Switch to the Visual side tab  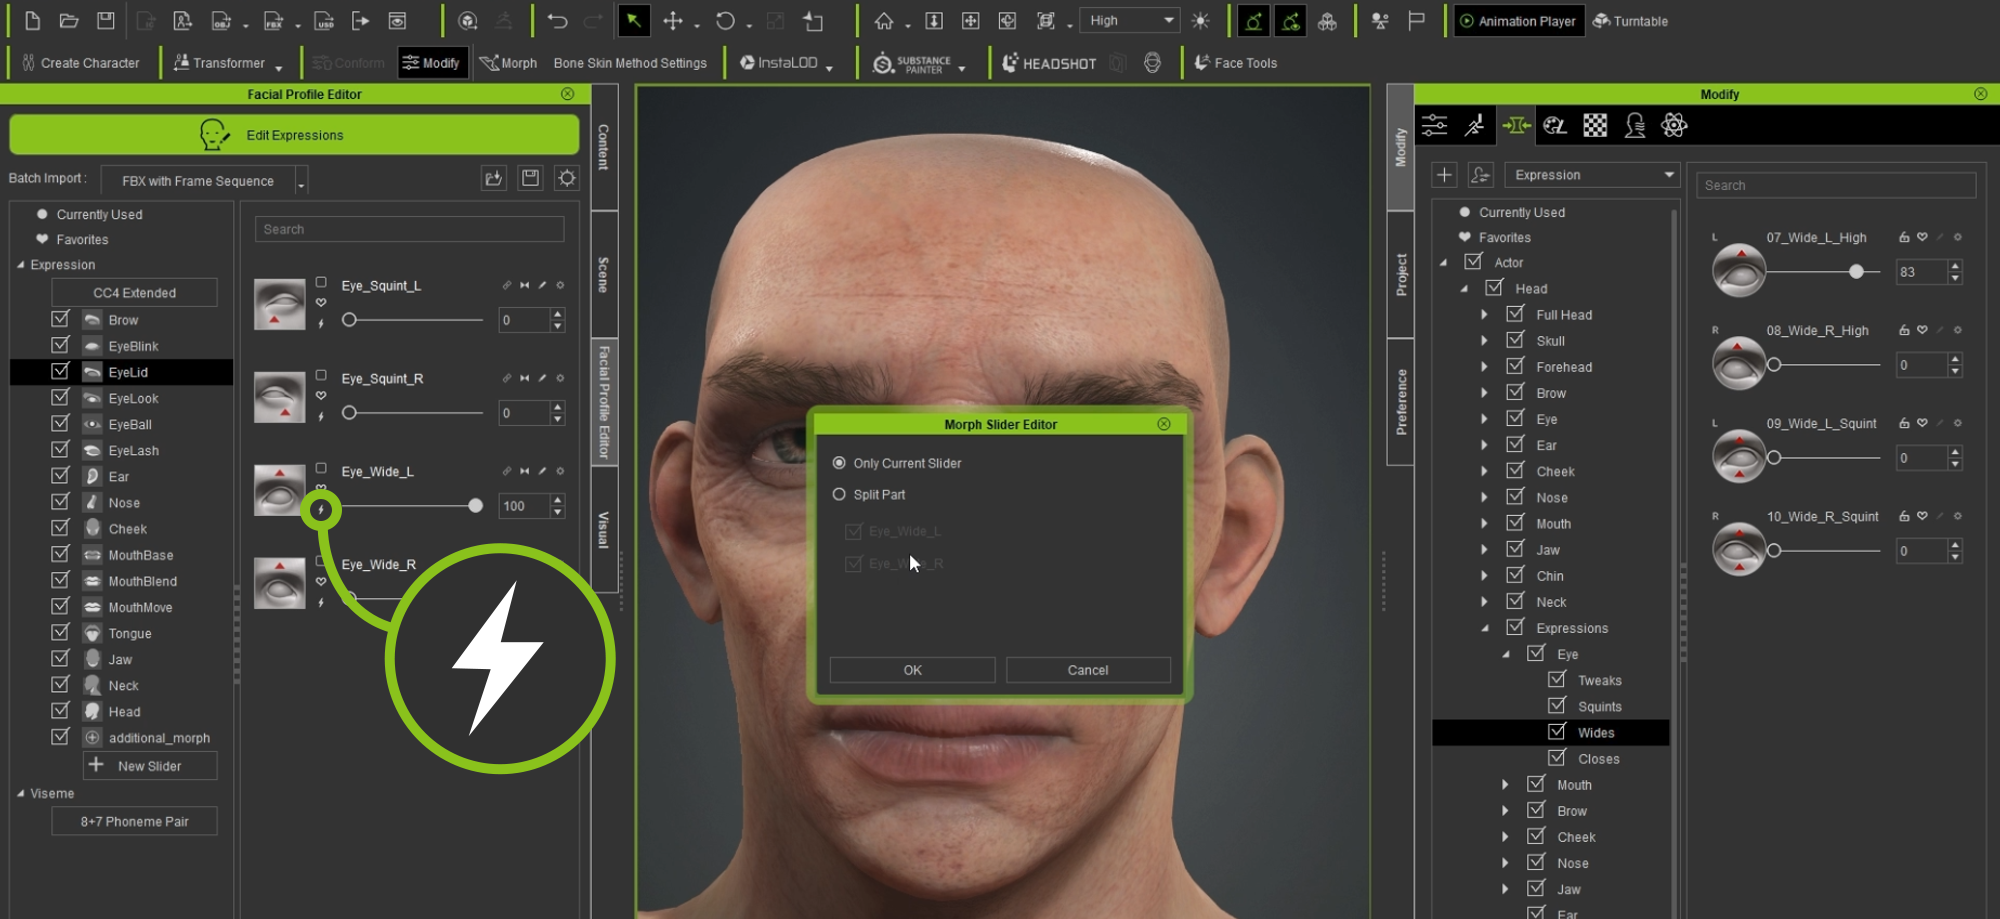pos(603,529)
